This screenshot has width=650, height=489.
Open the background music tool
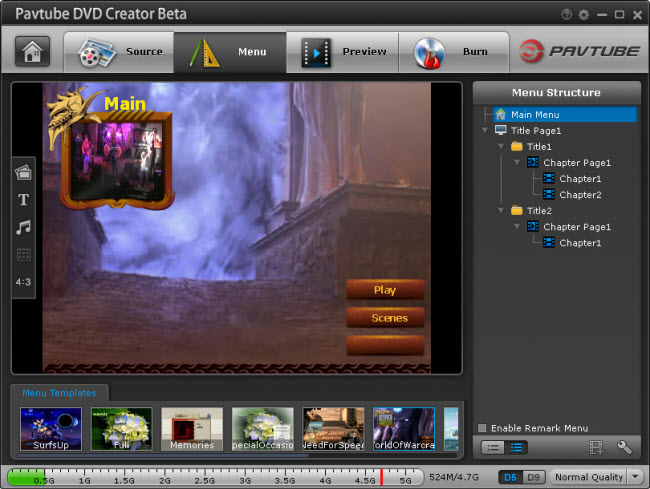pos(23,227)
